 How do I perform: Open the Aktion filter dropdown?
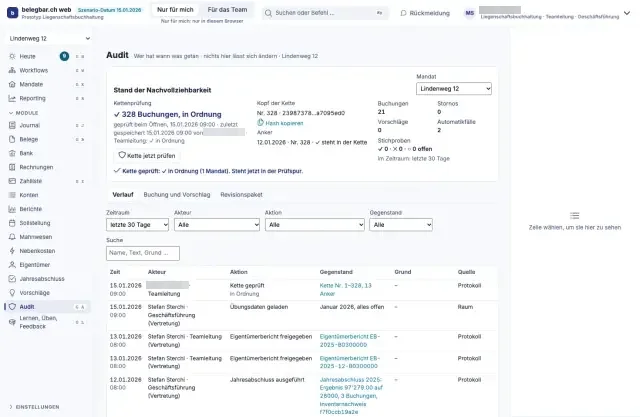point(314,224)
